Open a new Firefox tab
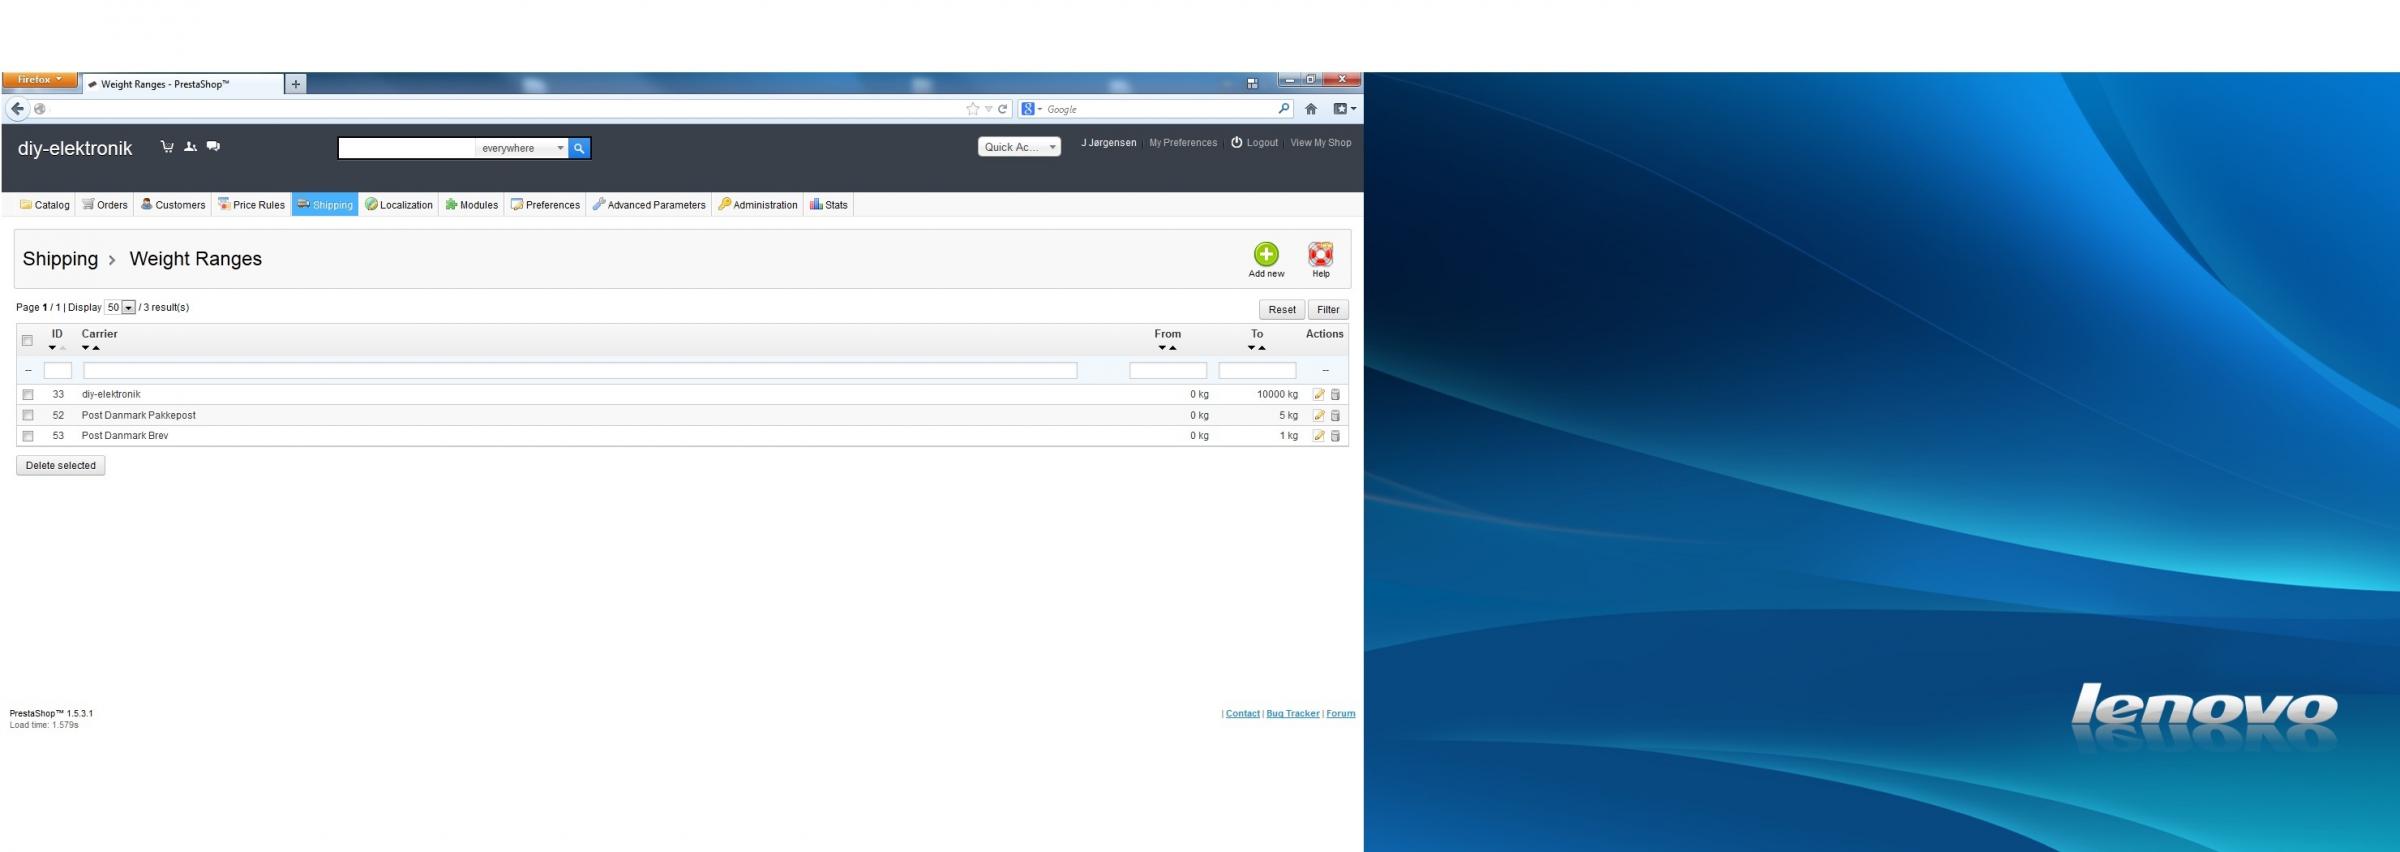2400x852 pixels. pyautogui.click(x=295, y=84)
